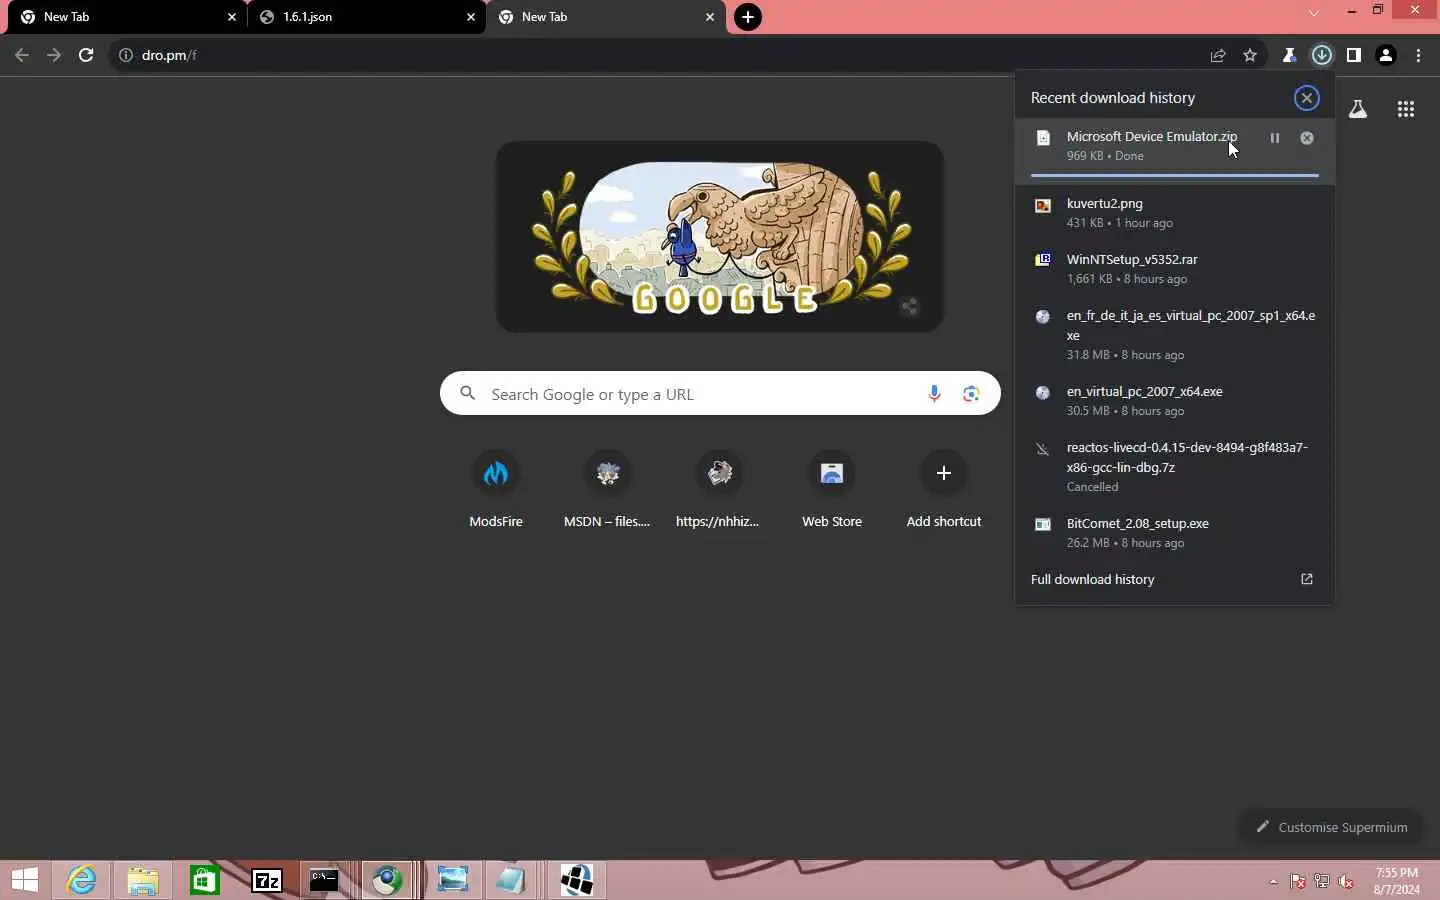Image resolution: width=1440 pixels, height=900 pixels.
Task: Go forward to next page
Action: 54,55
